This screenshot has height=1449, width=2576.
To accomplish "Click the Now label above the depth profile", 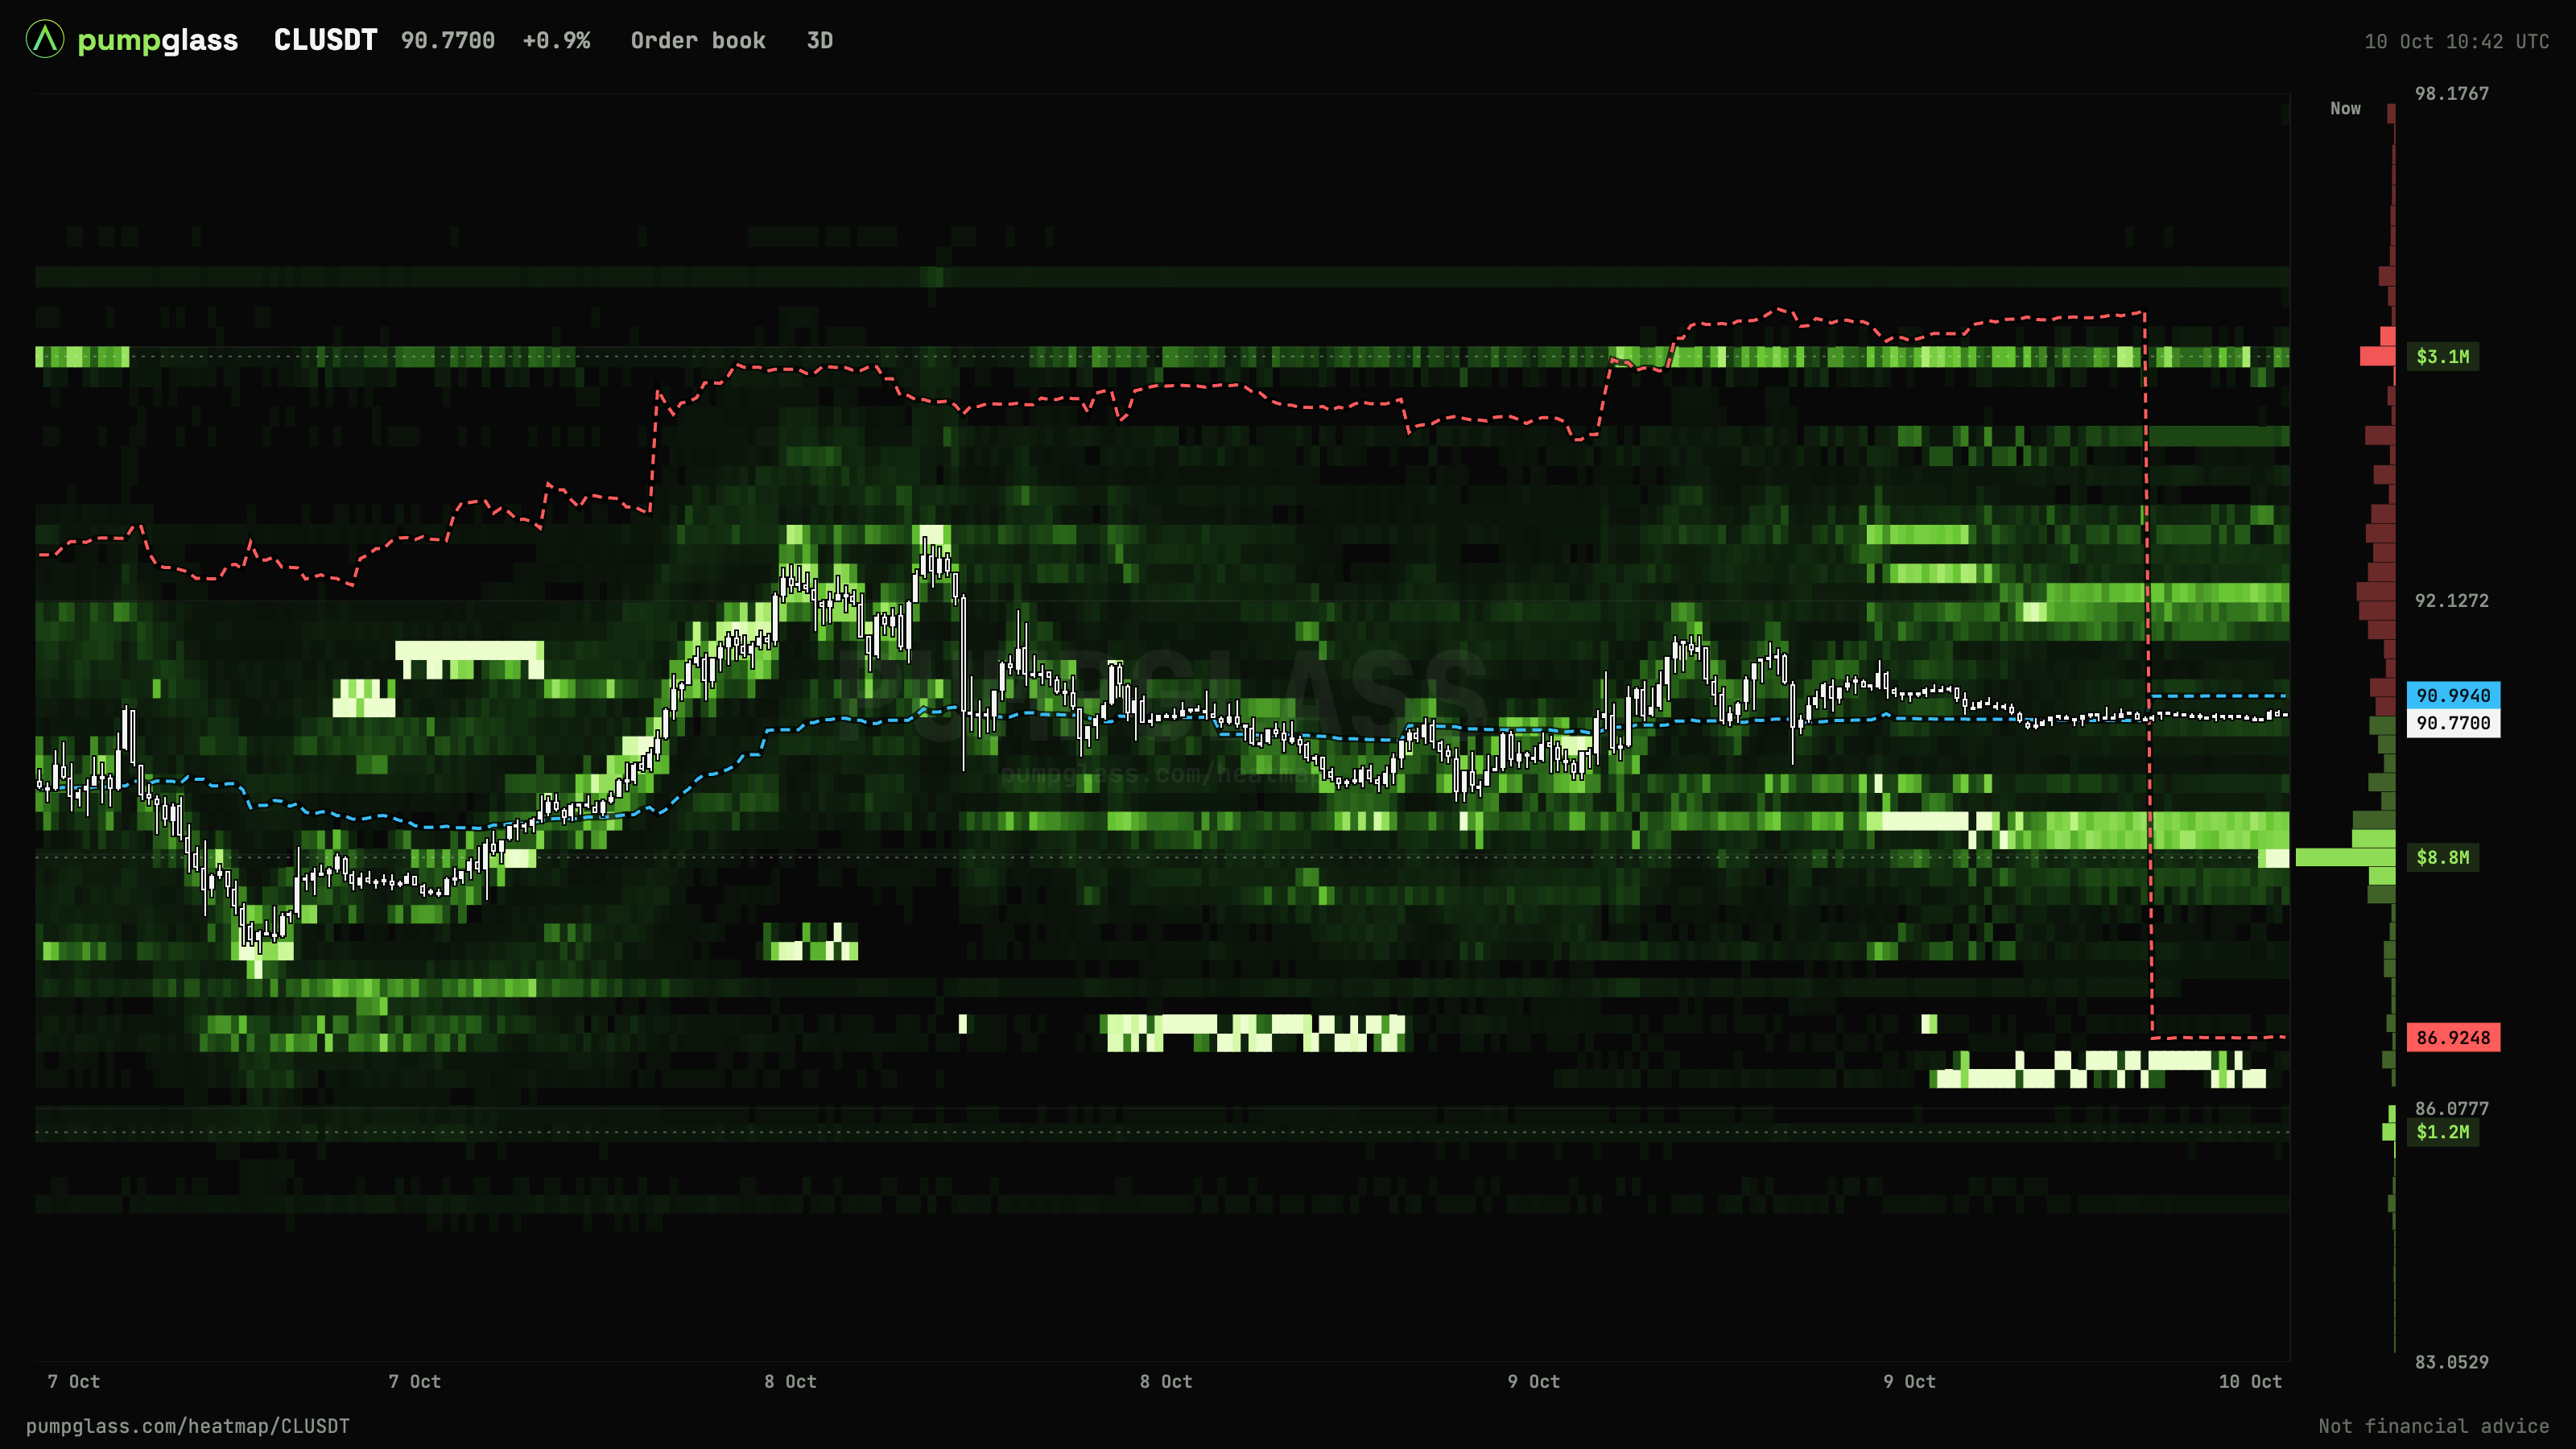I will (x=2345, y=108).
